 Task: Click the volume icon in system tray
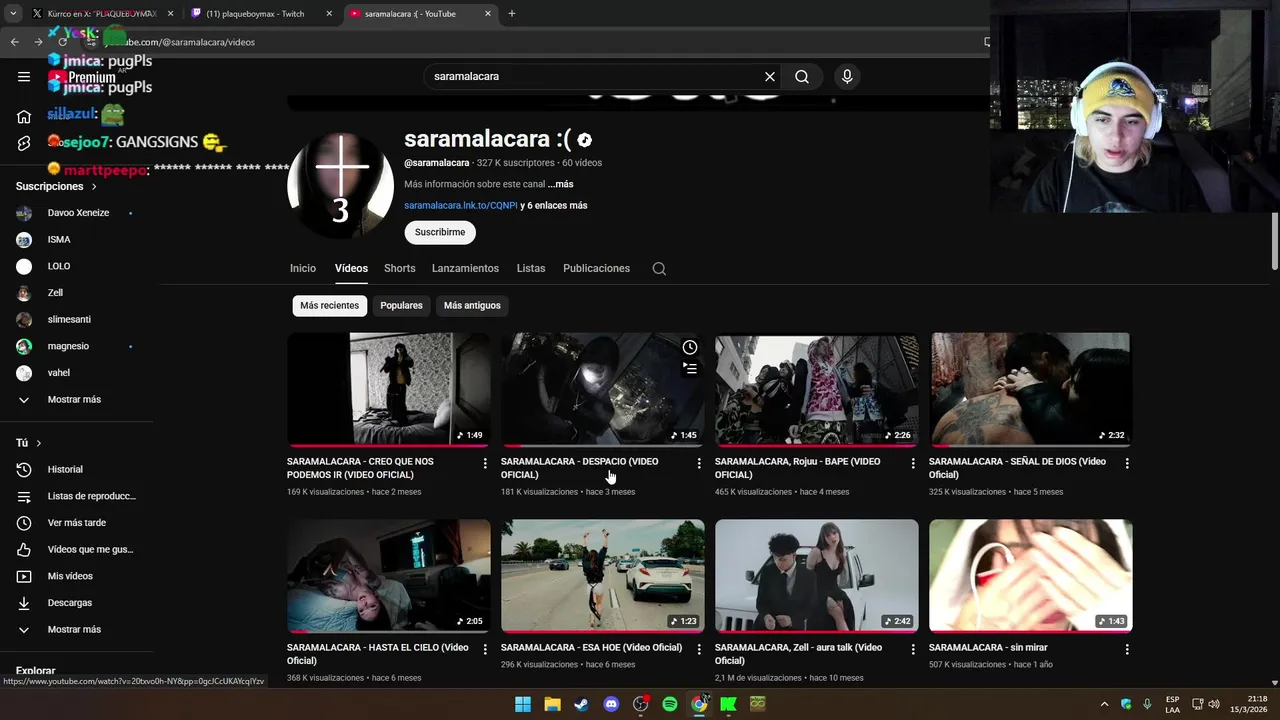1214,704
